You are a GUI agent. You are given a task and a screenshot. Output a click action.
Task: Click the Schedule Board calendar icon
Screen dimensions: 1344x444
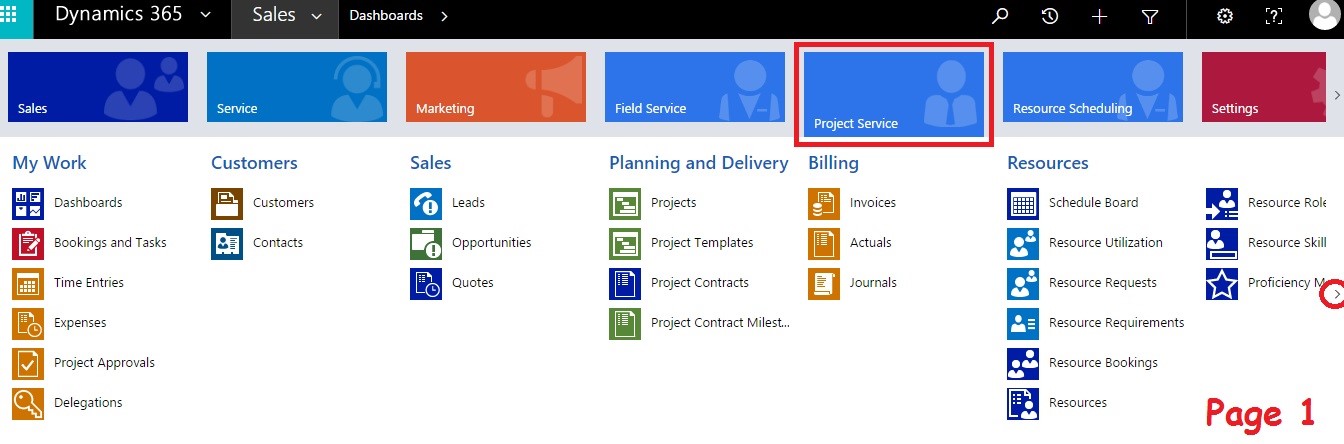click(x=1023, y=203)
